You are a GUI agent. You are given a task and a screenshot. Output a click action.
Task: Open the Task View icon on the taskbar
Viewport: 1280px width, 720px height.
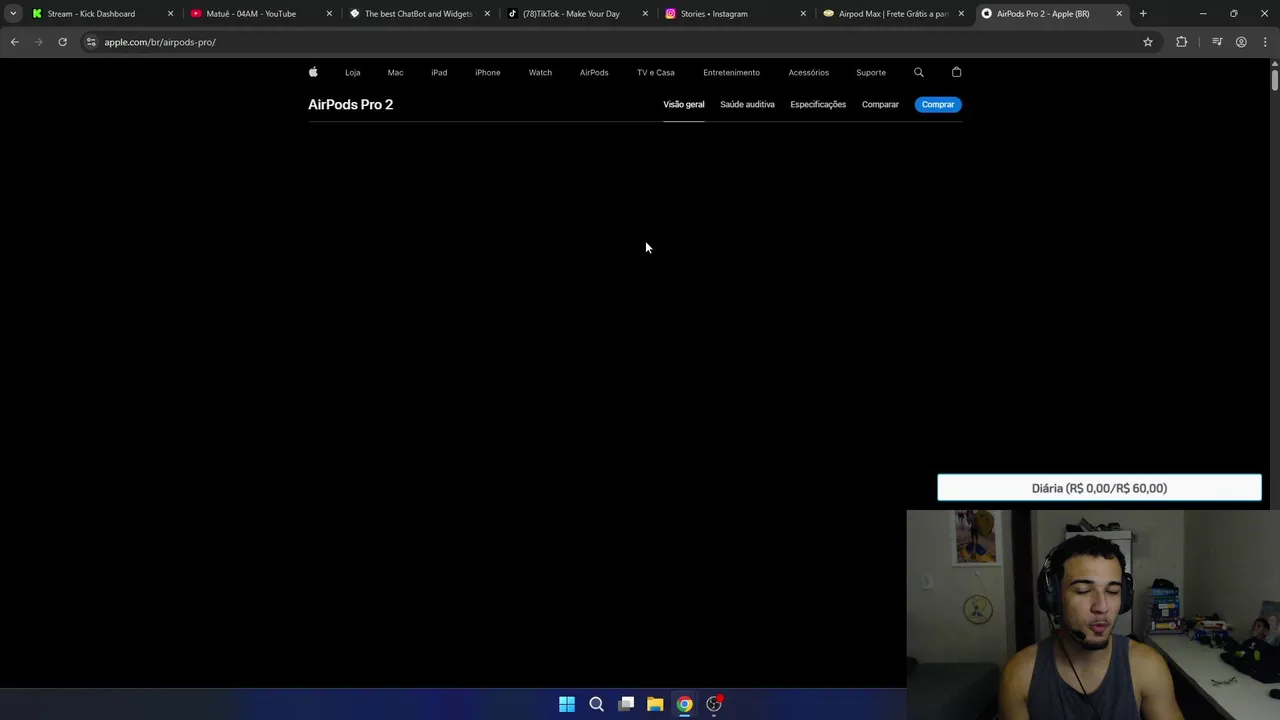(626, 704)
